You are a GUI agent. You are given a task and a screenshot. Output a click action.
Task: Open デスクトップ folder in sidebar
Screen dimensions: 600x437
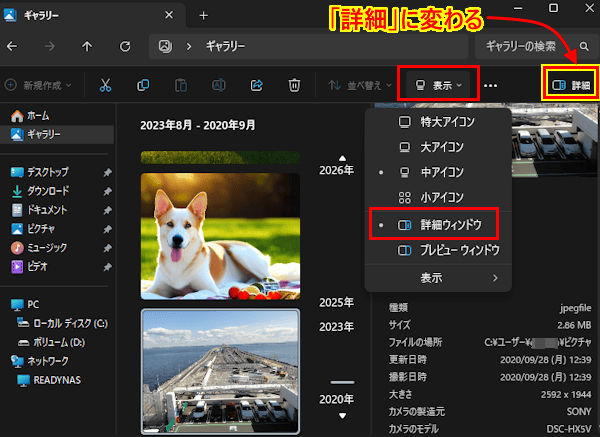(40, 172)
